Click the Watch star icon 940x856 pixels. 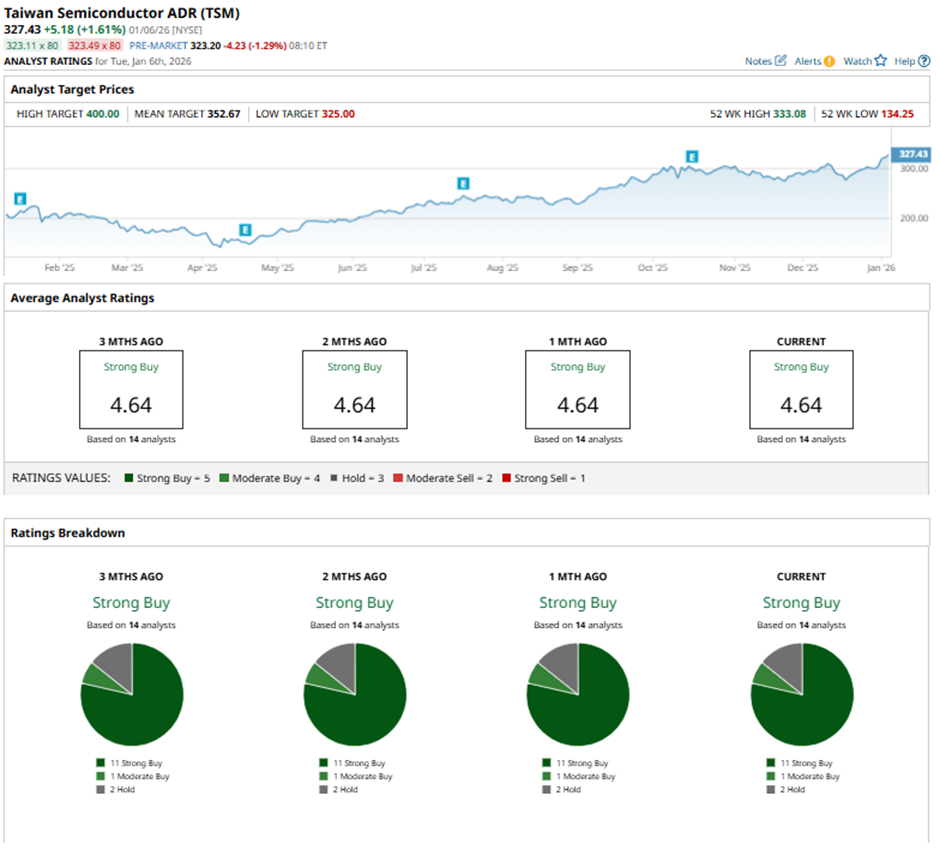coord(880,61)
